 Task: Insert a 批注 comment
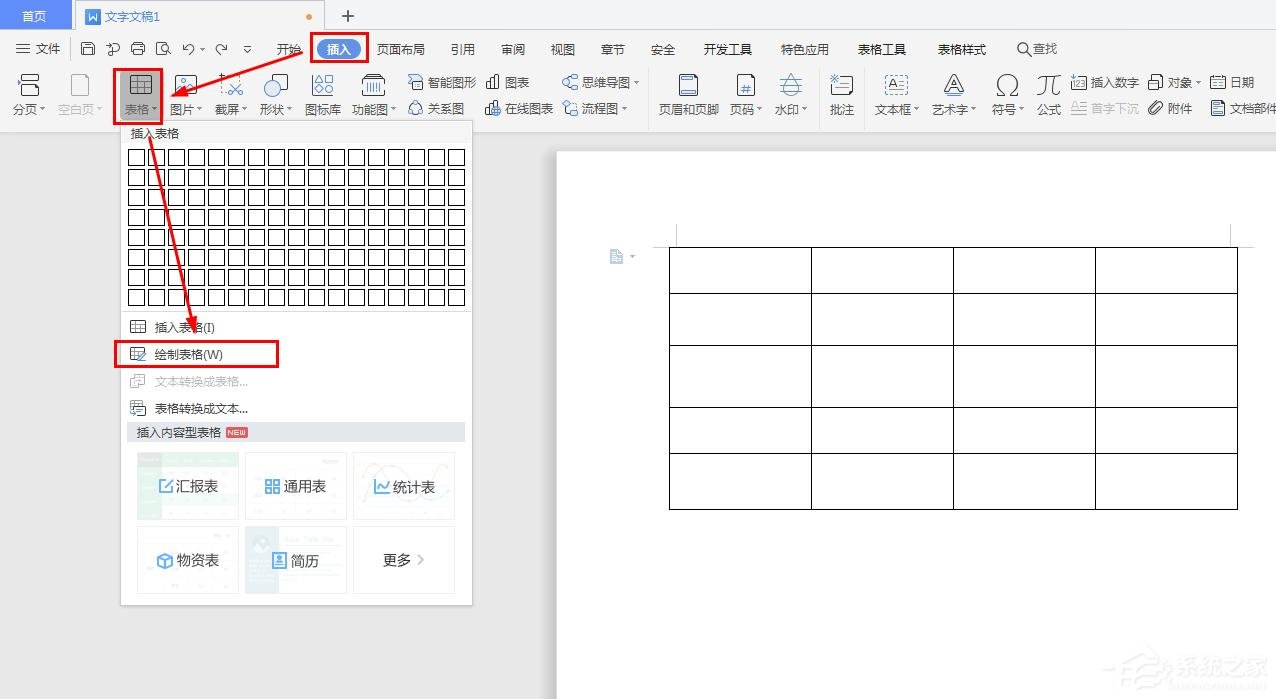[x=841, y=95]
